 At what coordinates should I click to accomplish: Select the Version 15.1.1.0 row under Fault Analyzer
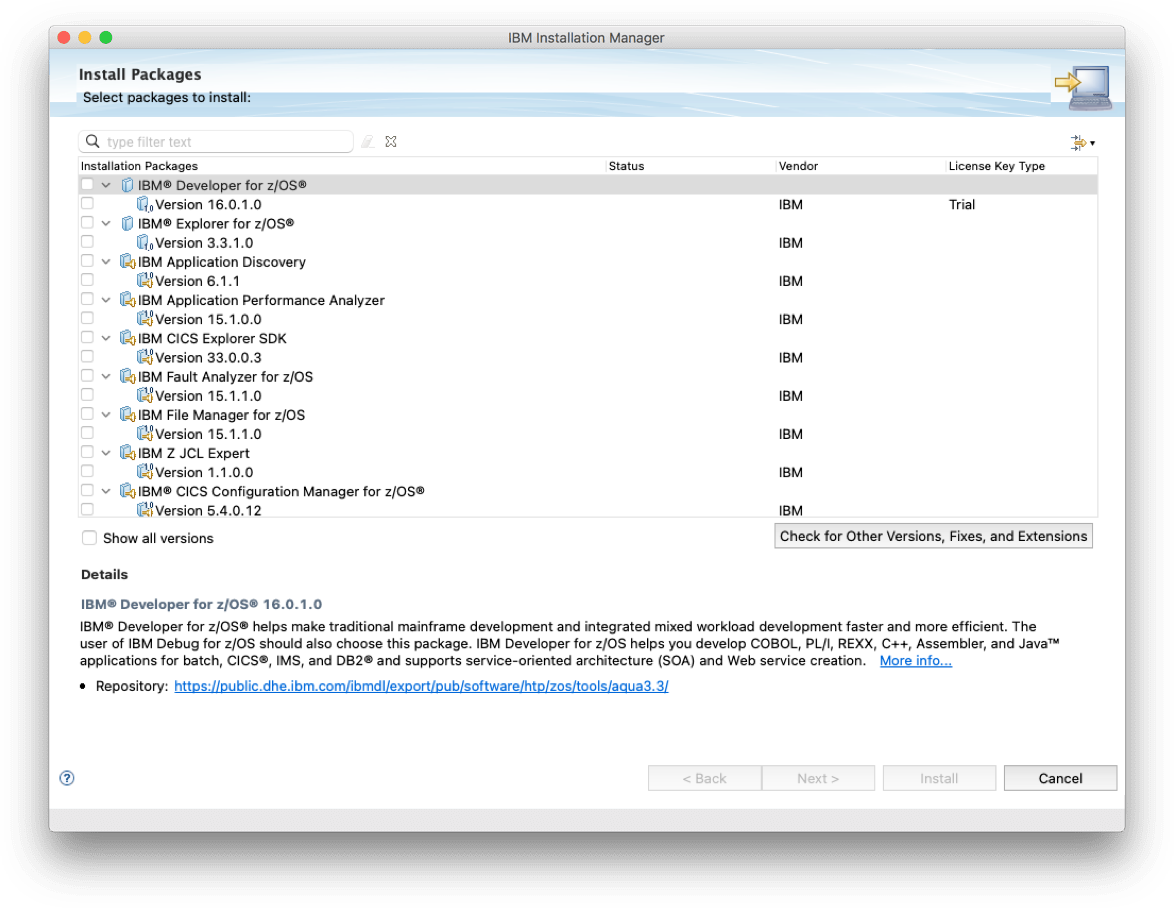[588, 395]
